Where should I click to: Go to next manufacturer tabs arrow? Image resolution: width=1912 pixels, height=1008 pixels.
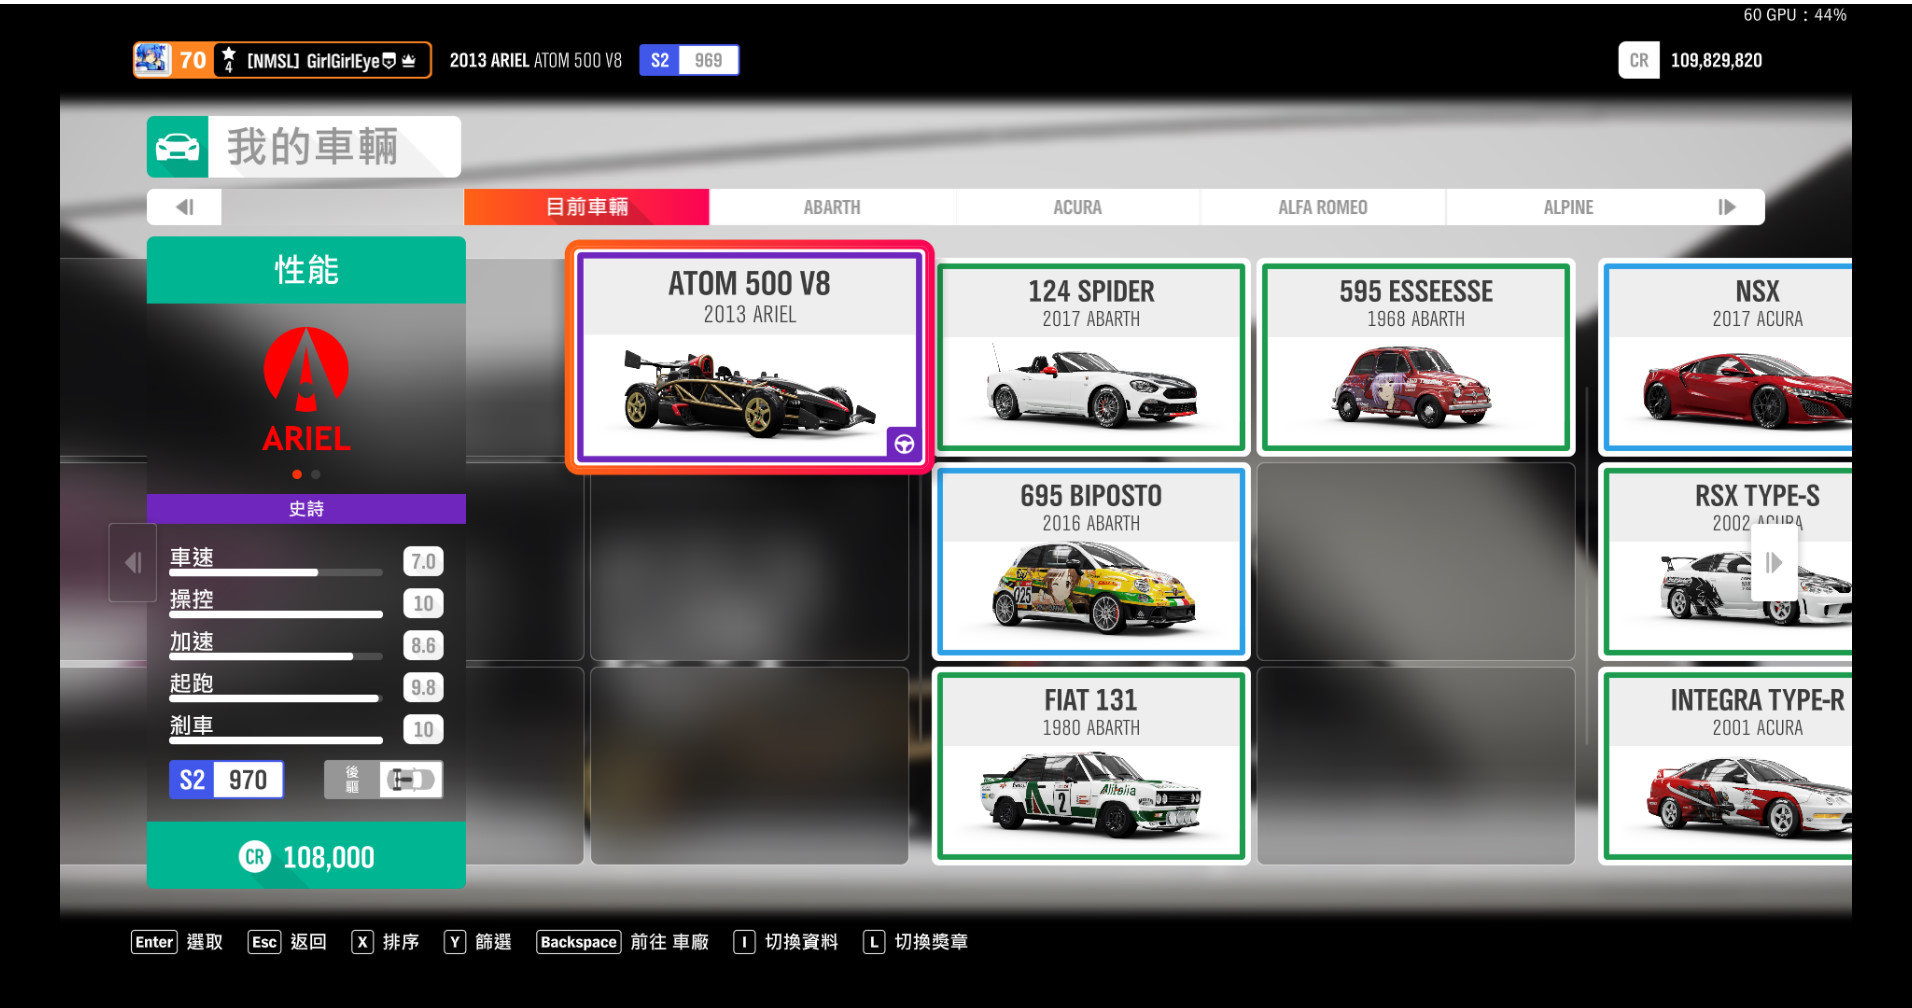tap(1727, 207)
